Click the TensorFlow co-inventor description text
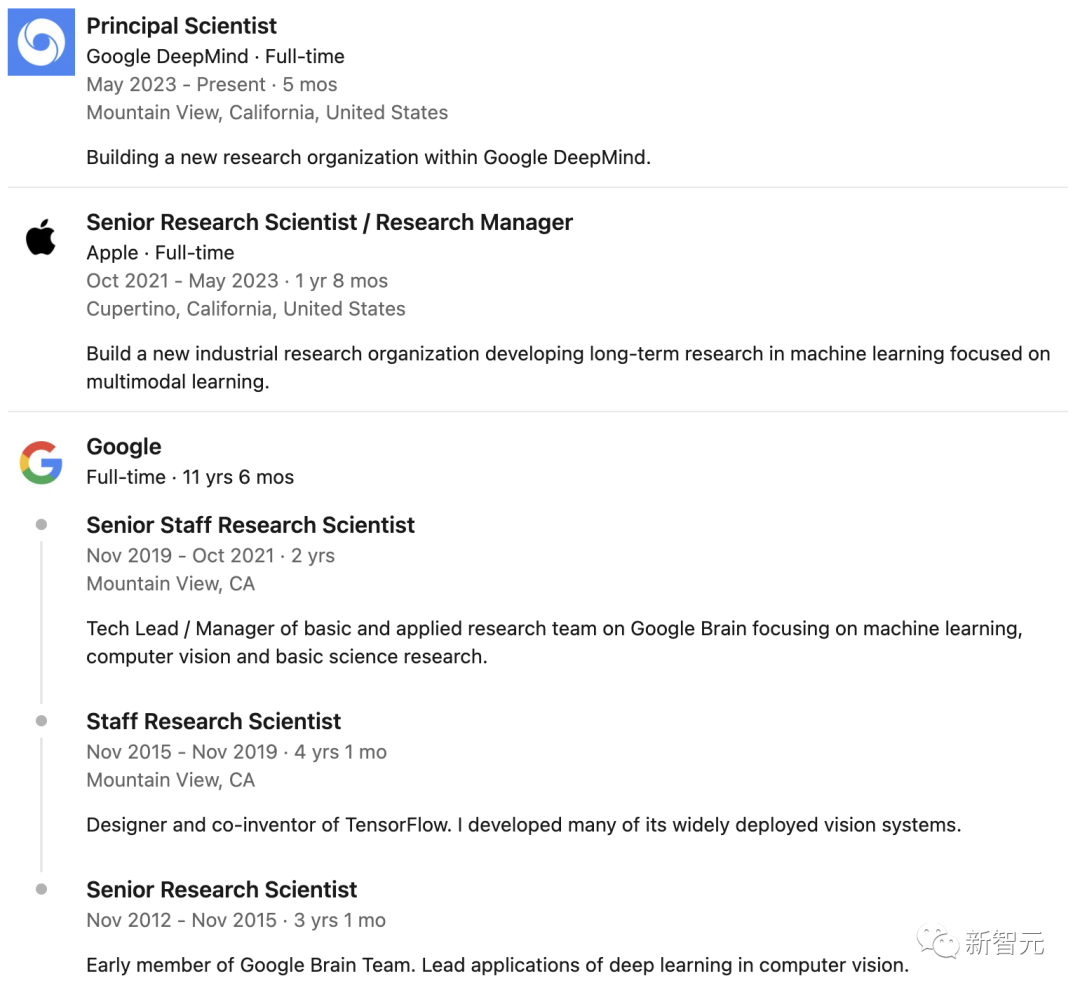 523,825
